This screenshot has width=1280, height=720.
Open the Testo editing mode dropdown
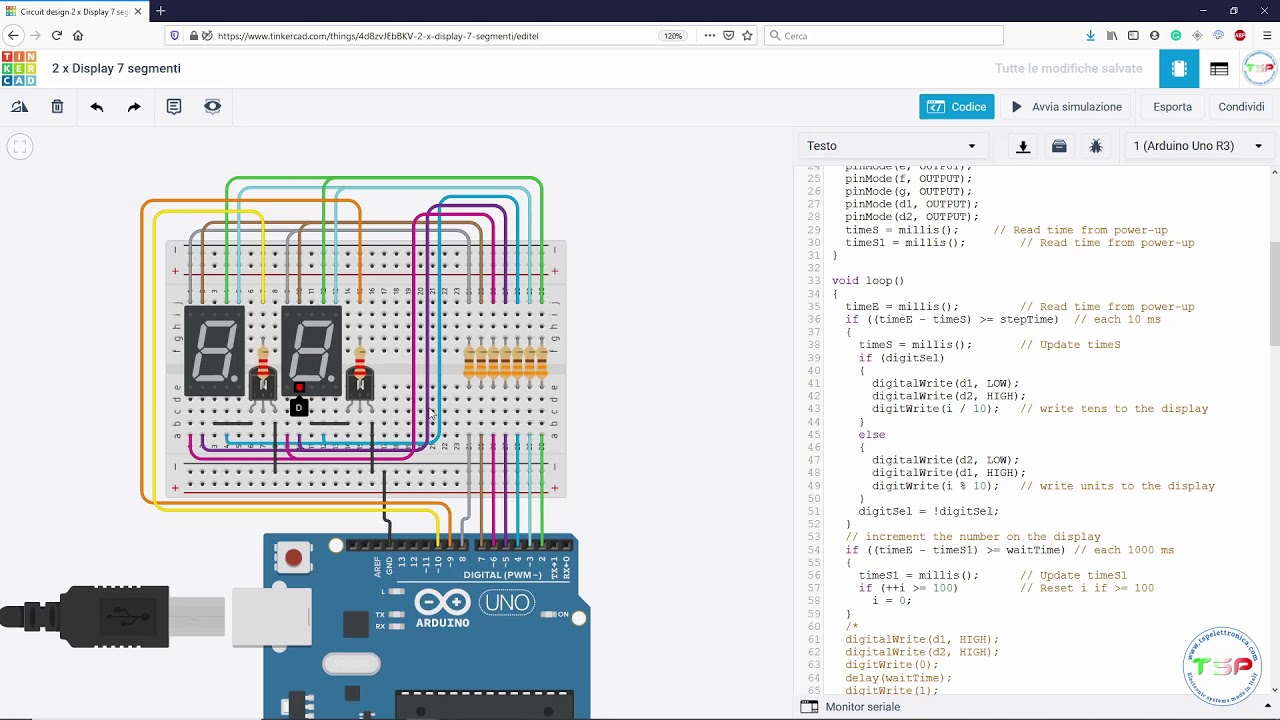coord(892,146)
